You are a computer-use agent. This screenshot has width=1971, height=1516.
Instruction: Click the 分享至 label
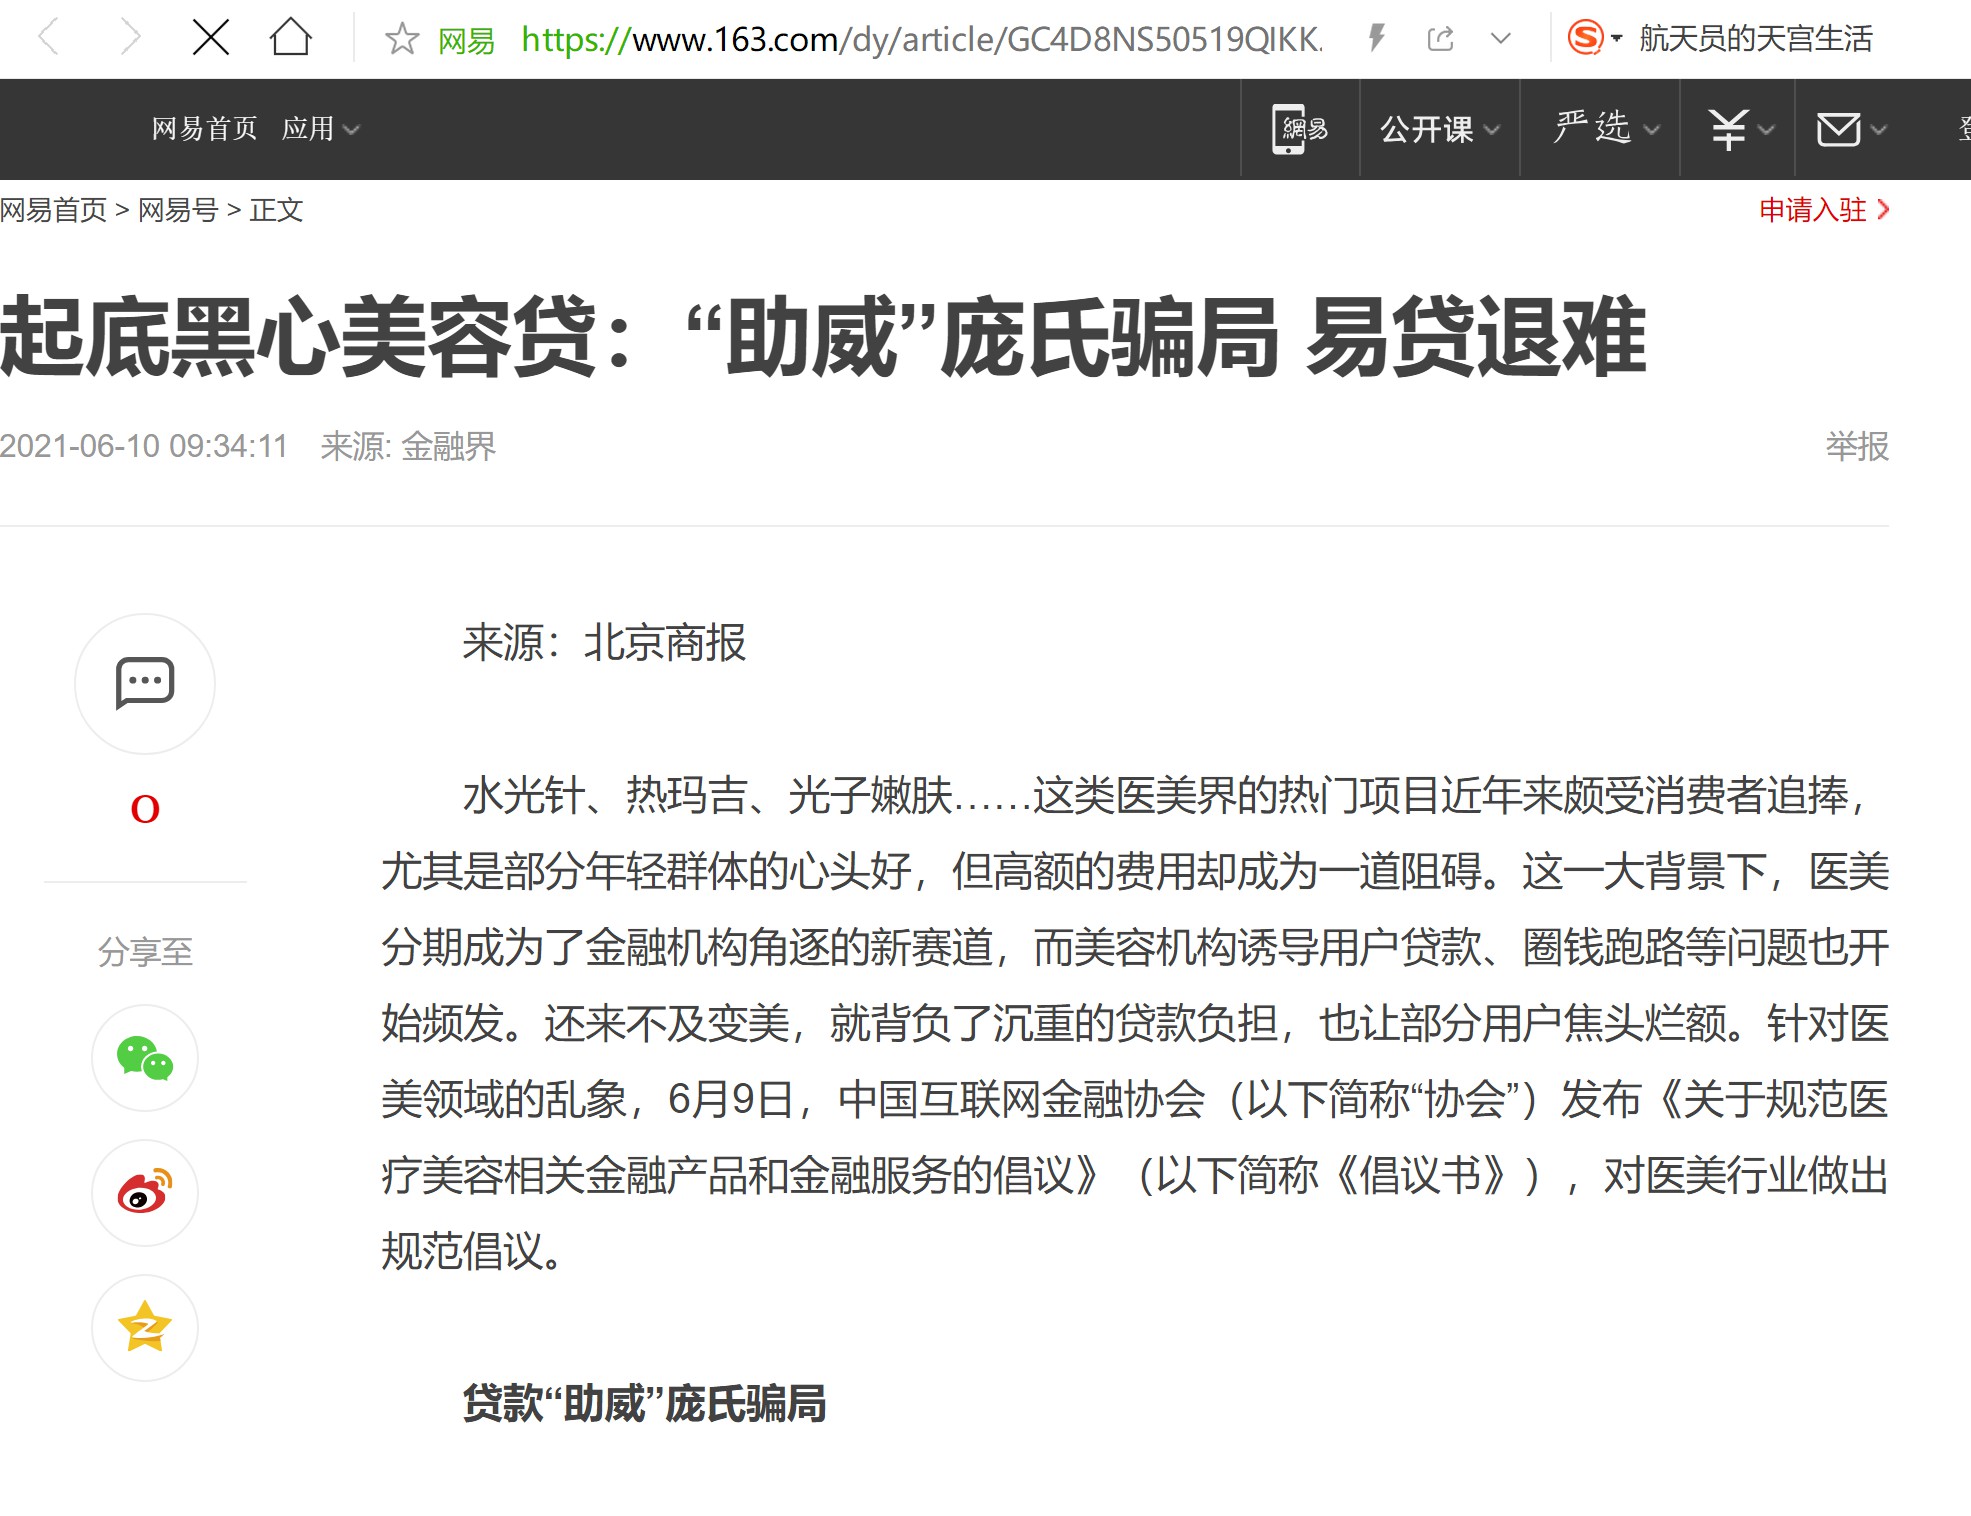point(145,952)
